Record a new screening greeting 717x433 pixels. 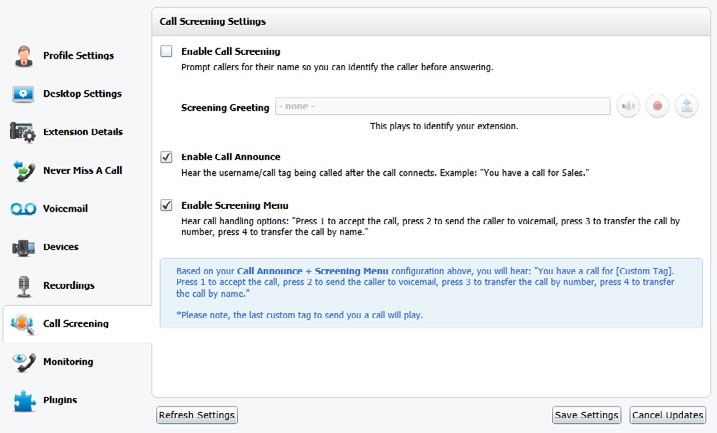point(657,106)
